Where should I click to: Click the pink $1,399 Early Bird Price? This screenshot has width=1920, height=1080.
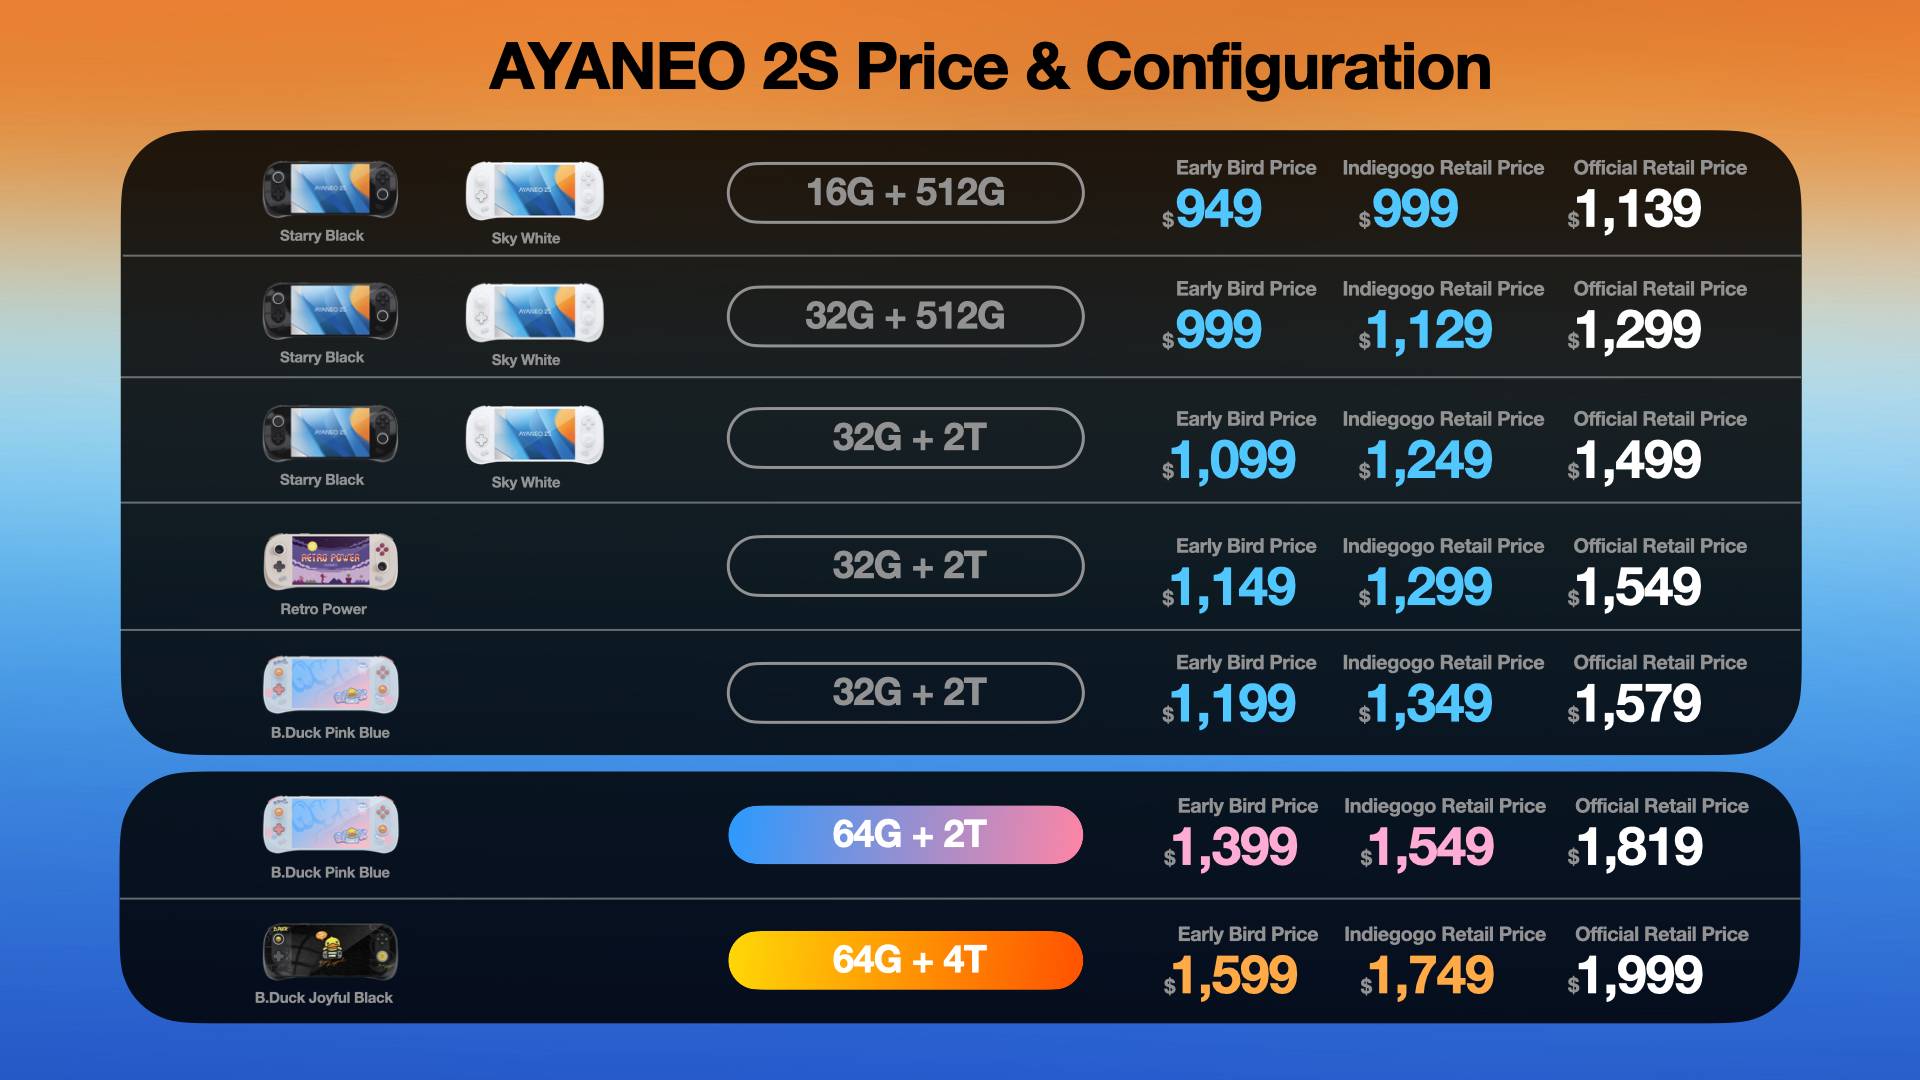(1230, 848)
